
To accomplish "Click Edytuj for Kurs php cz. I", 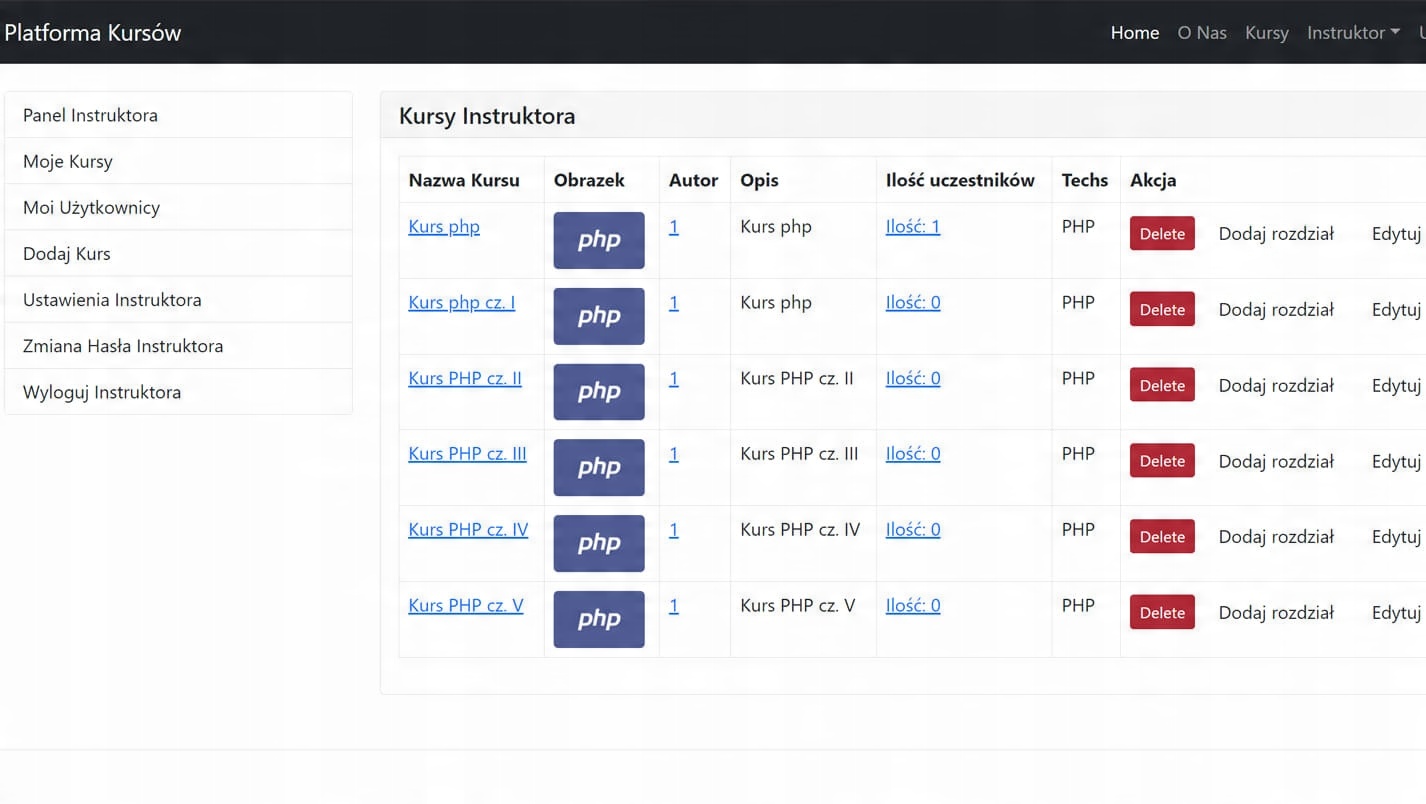I will pos(1396,310).
